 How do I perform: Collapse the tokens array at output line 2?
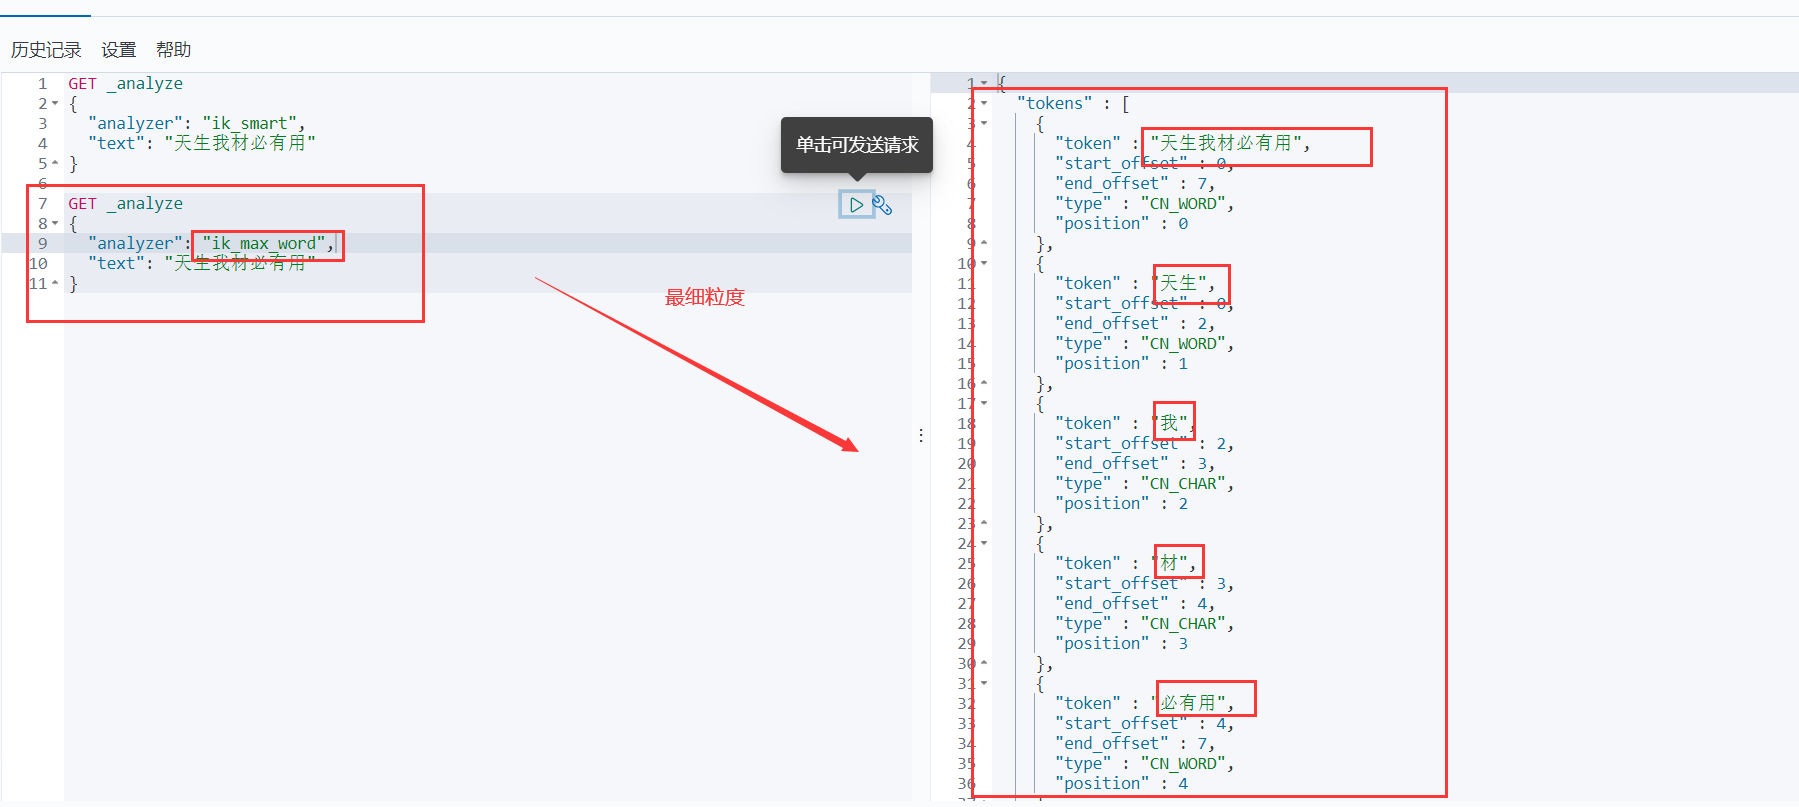(x=984, y=103)
